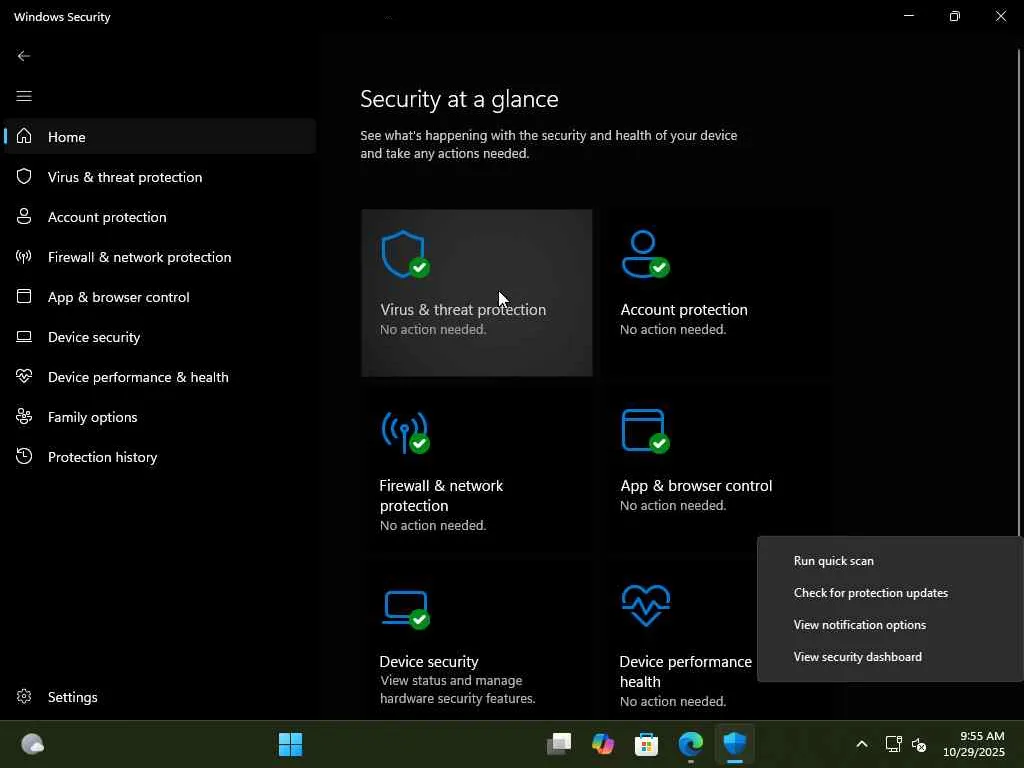Click the window icon for App & browser control in sidebar
Screen dimensions: 1024x768
(x=24, y=296)
